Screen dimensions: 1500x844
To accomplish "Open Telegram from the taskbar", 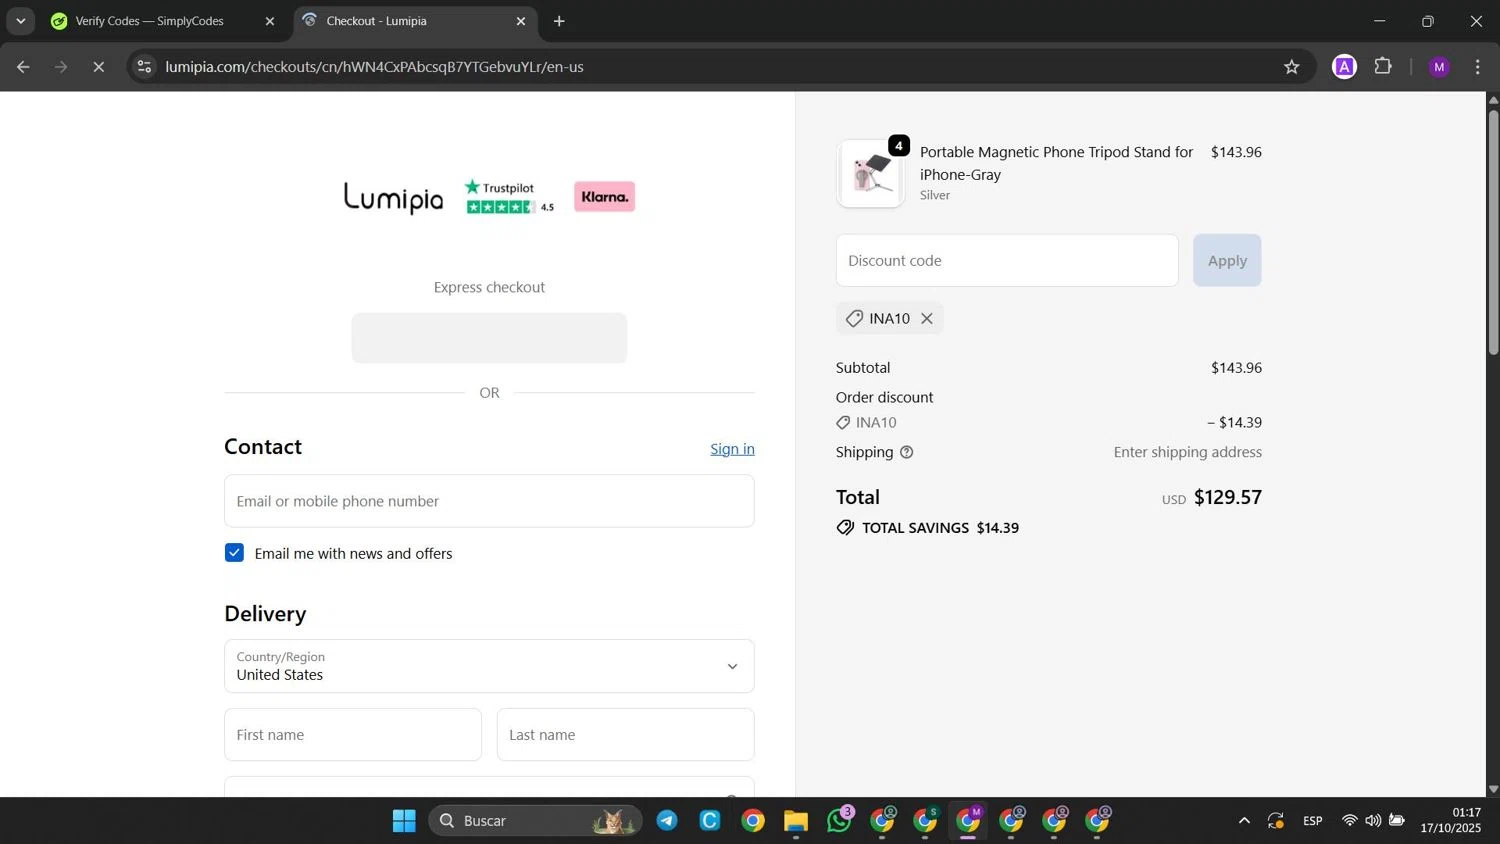I will pyautogui.click(x=667, y=821).
